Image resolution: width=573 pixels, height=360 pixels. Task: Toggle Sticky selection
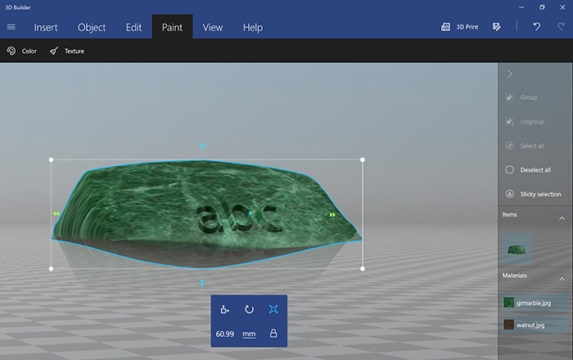point(534,194)
